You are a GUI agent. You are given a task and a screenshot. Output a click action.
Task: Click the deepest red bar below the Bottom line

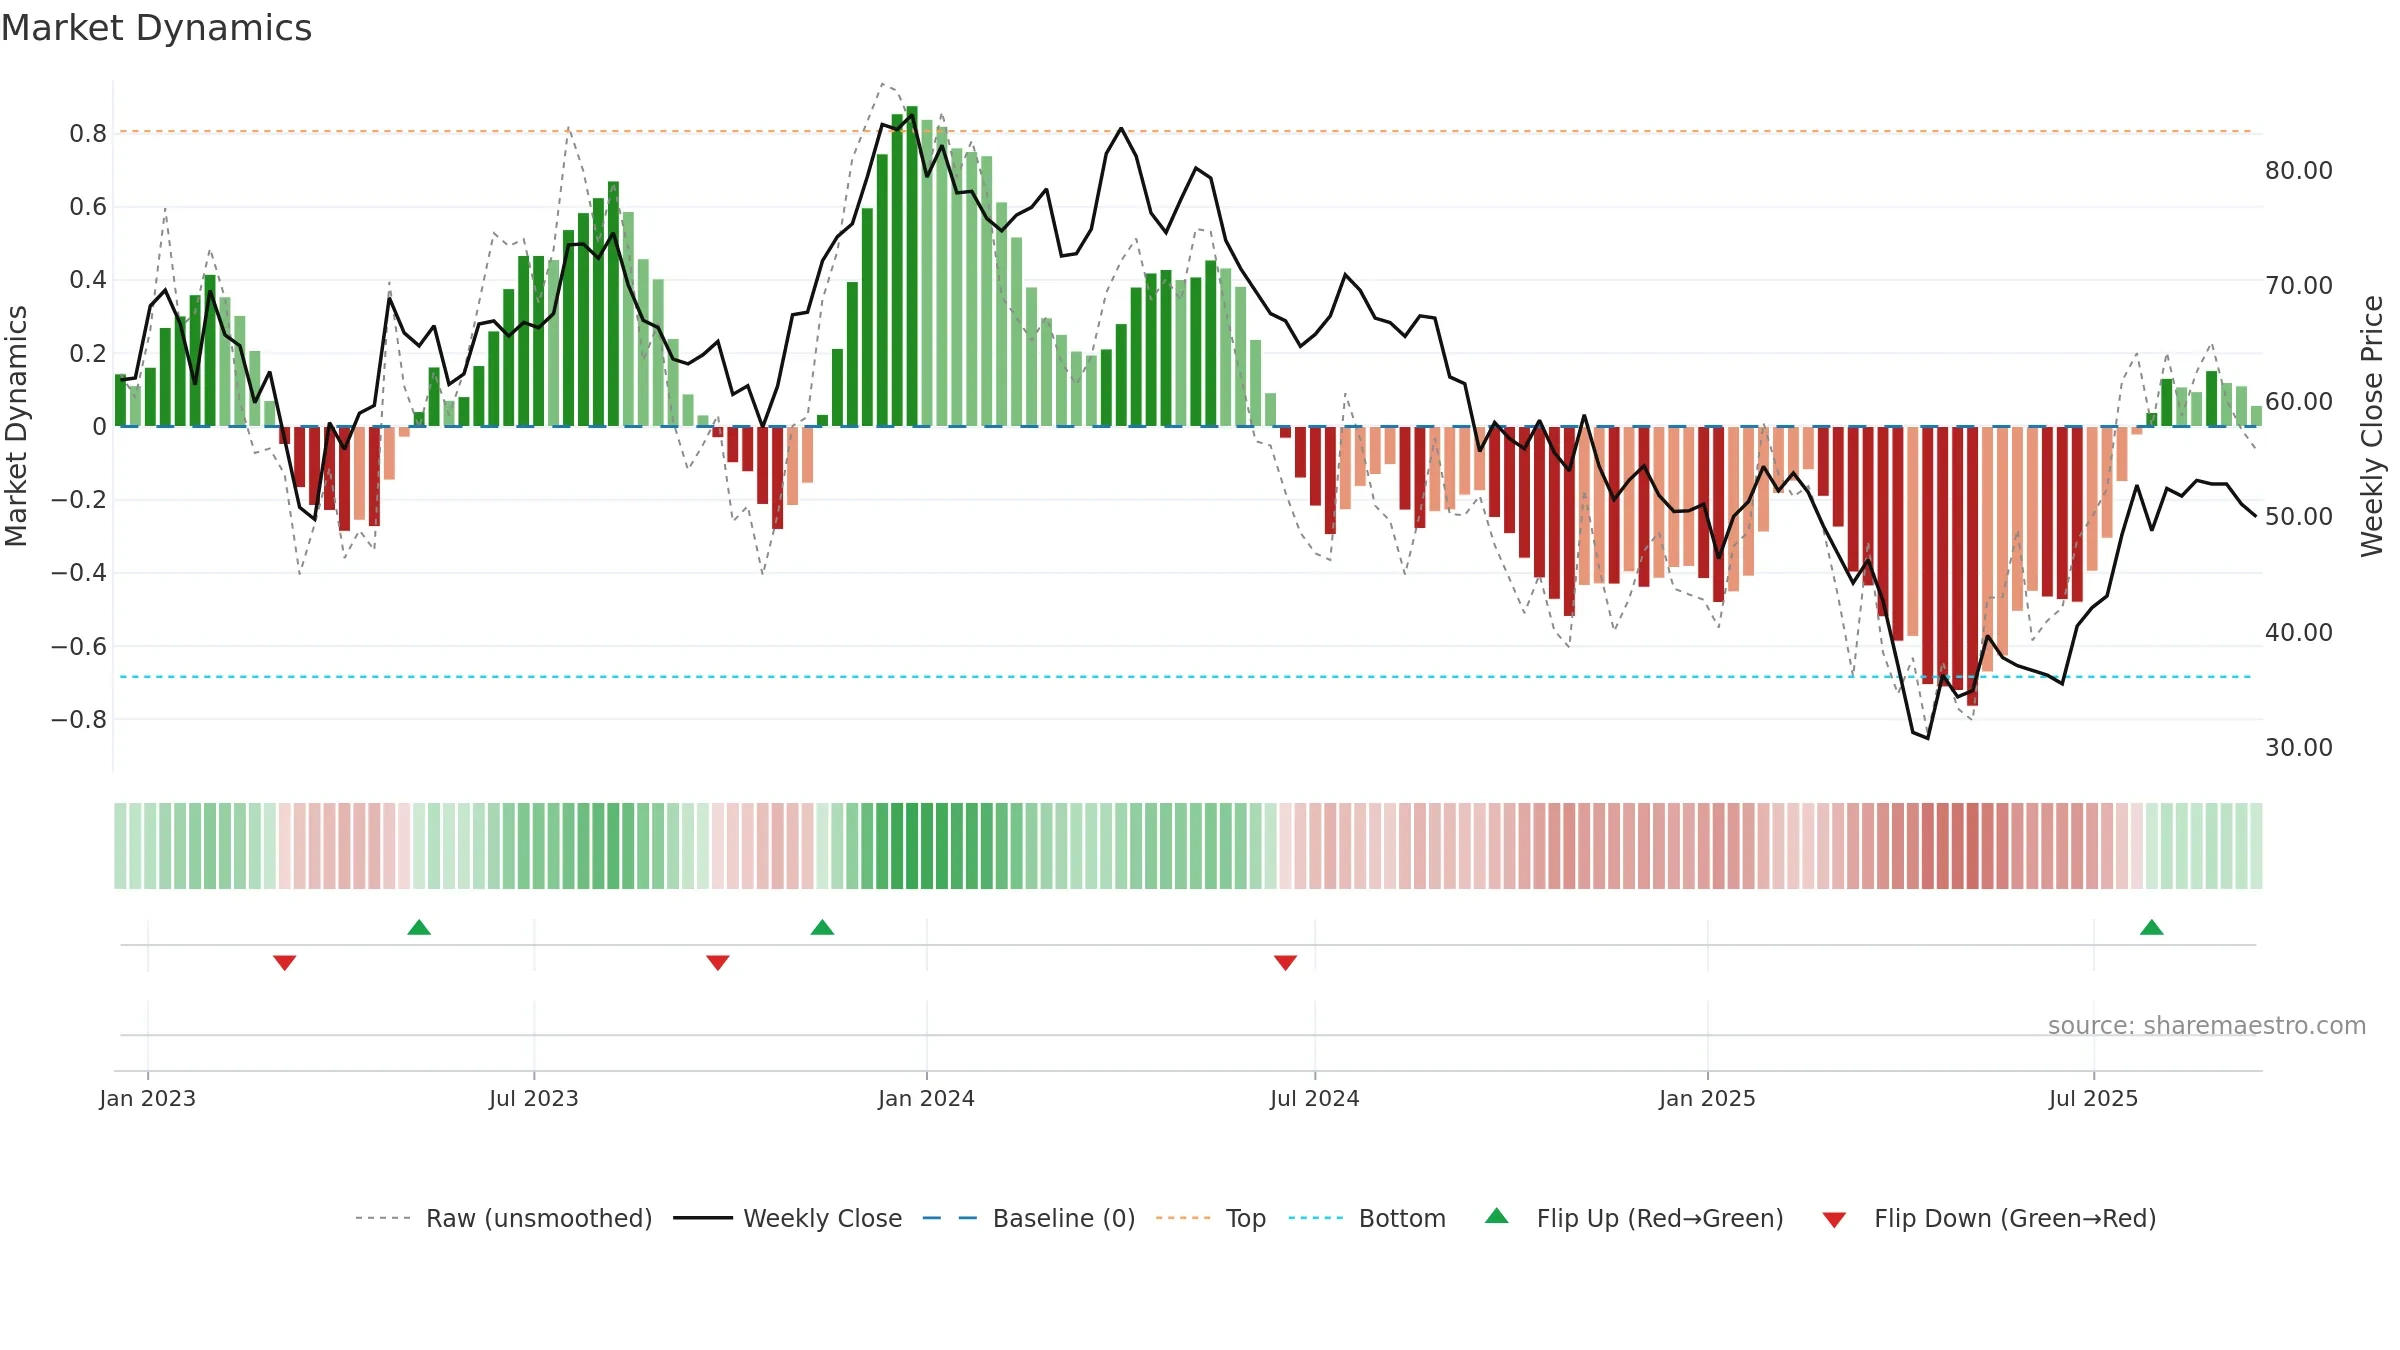click(1972, 566)
